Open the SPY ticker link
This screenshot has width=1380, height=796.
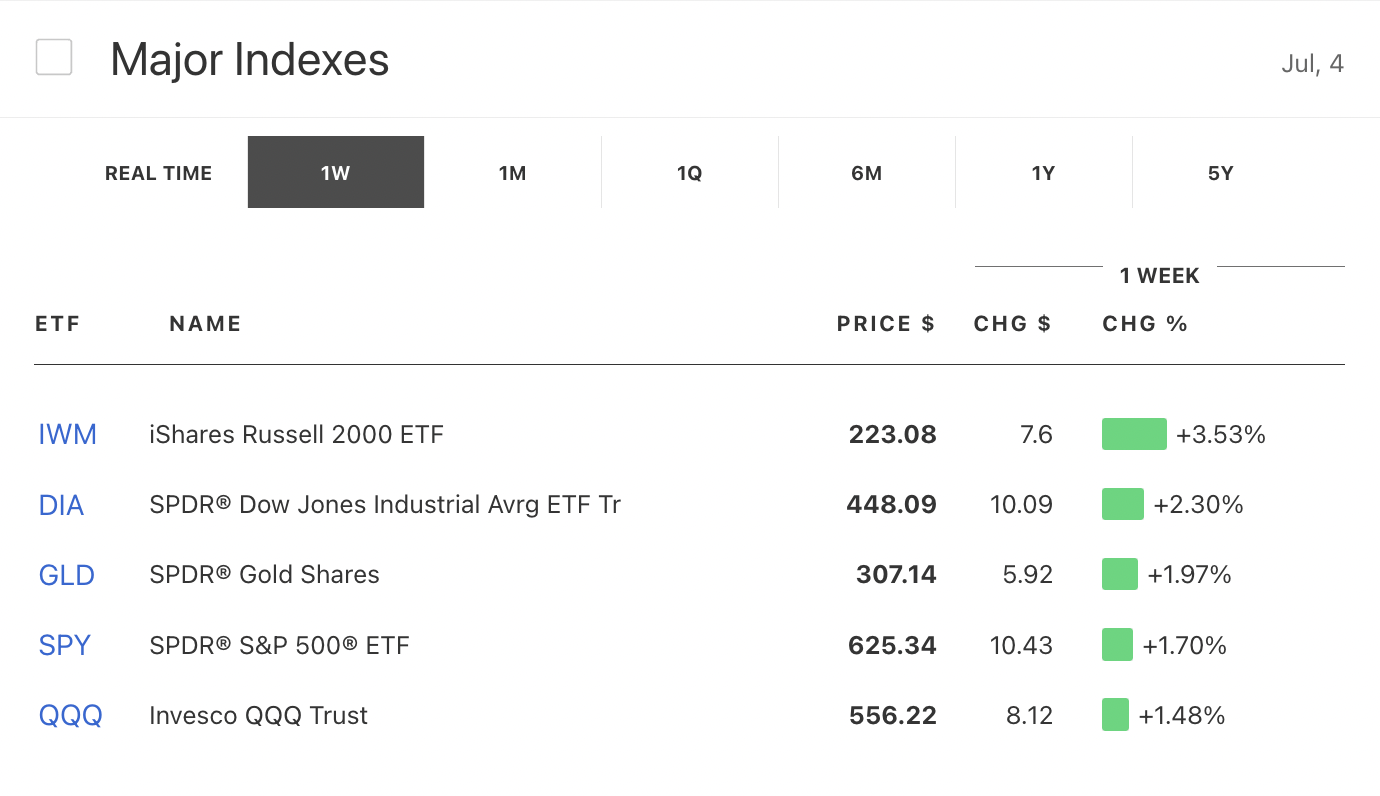click(65, 645)
